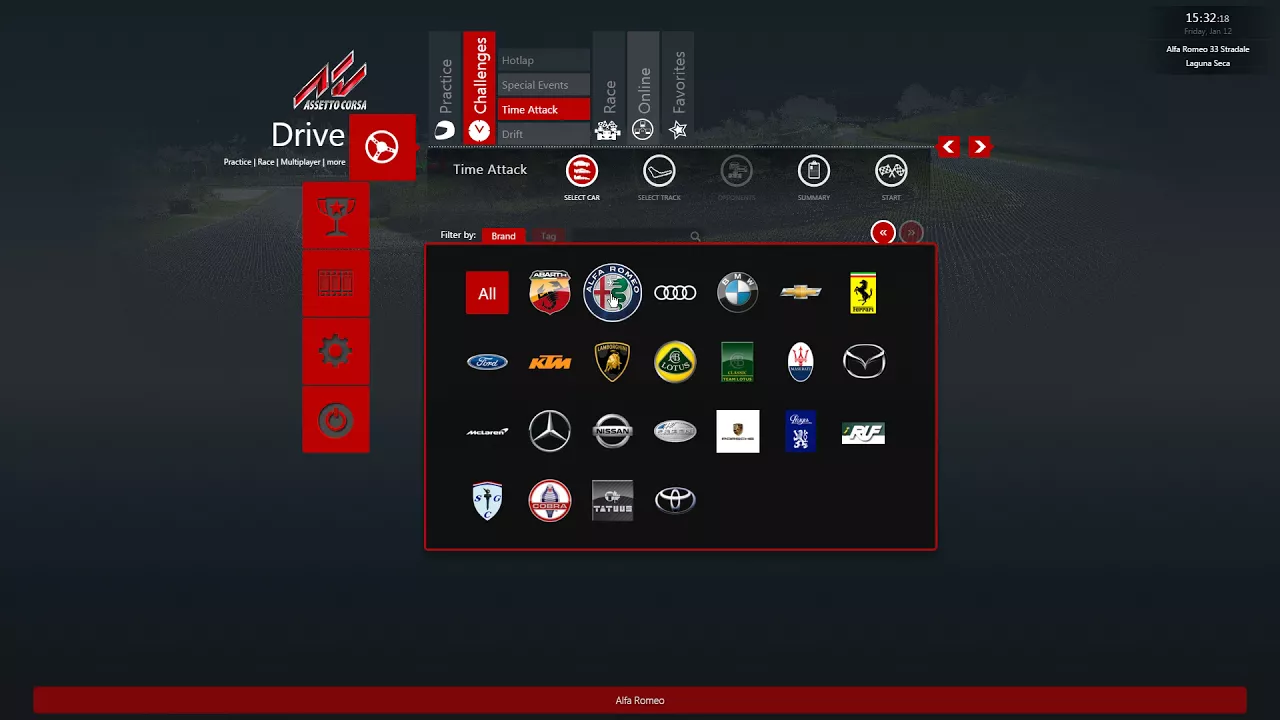The image size is (1280, 720).
Task: Open the Favorites tab
Action: (x=678, y=88)
